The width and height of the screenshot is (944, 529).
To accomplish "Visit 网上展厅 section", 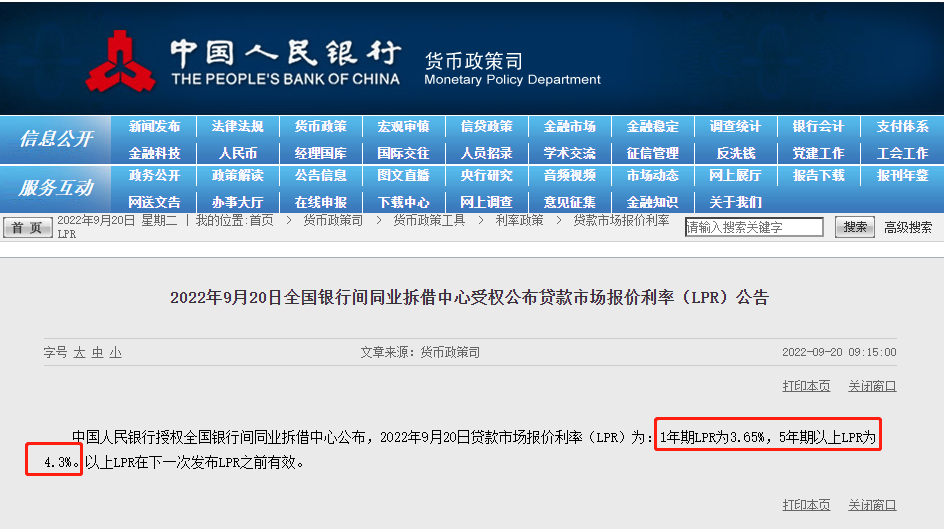I will 735,175.
